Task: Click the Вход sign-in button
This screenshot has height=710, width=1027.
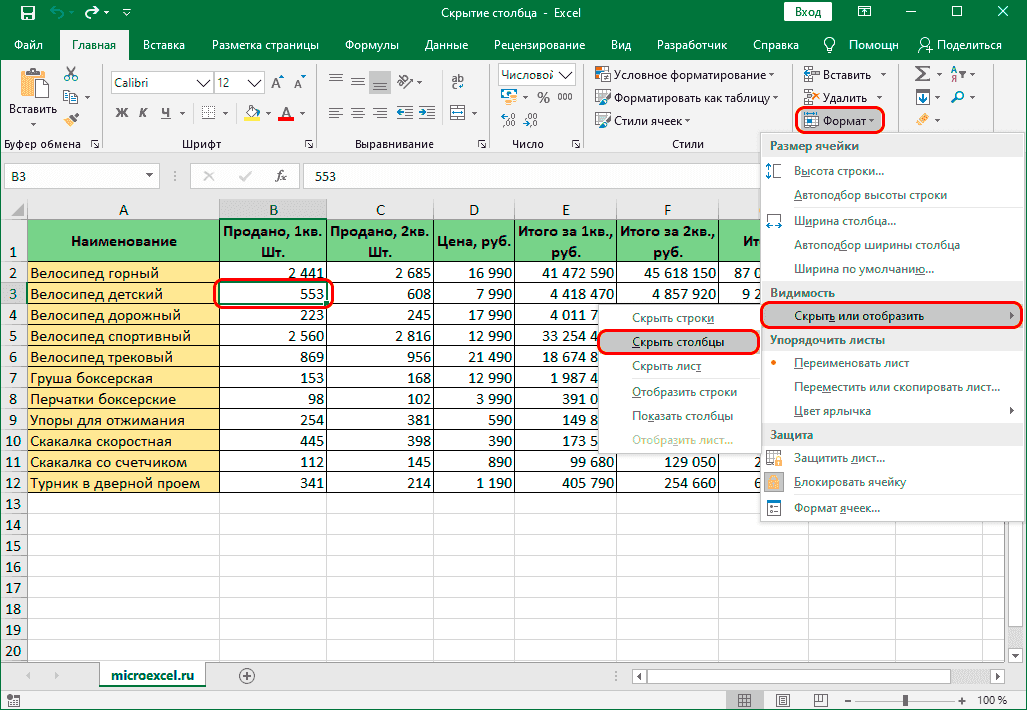Action: pos(807,11)
